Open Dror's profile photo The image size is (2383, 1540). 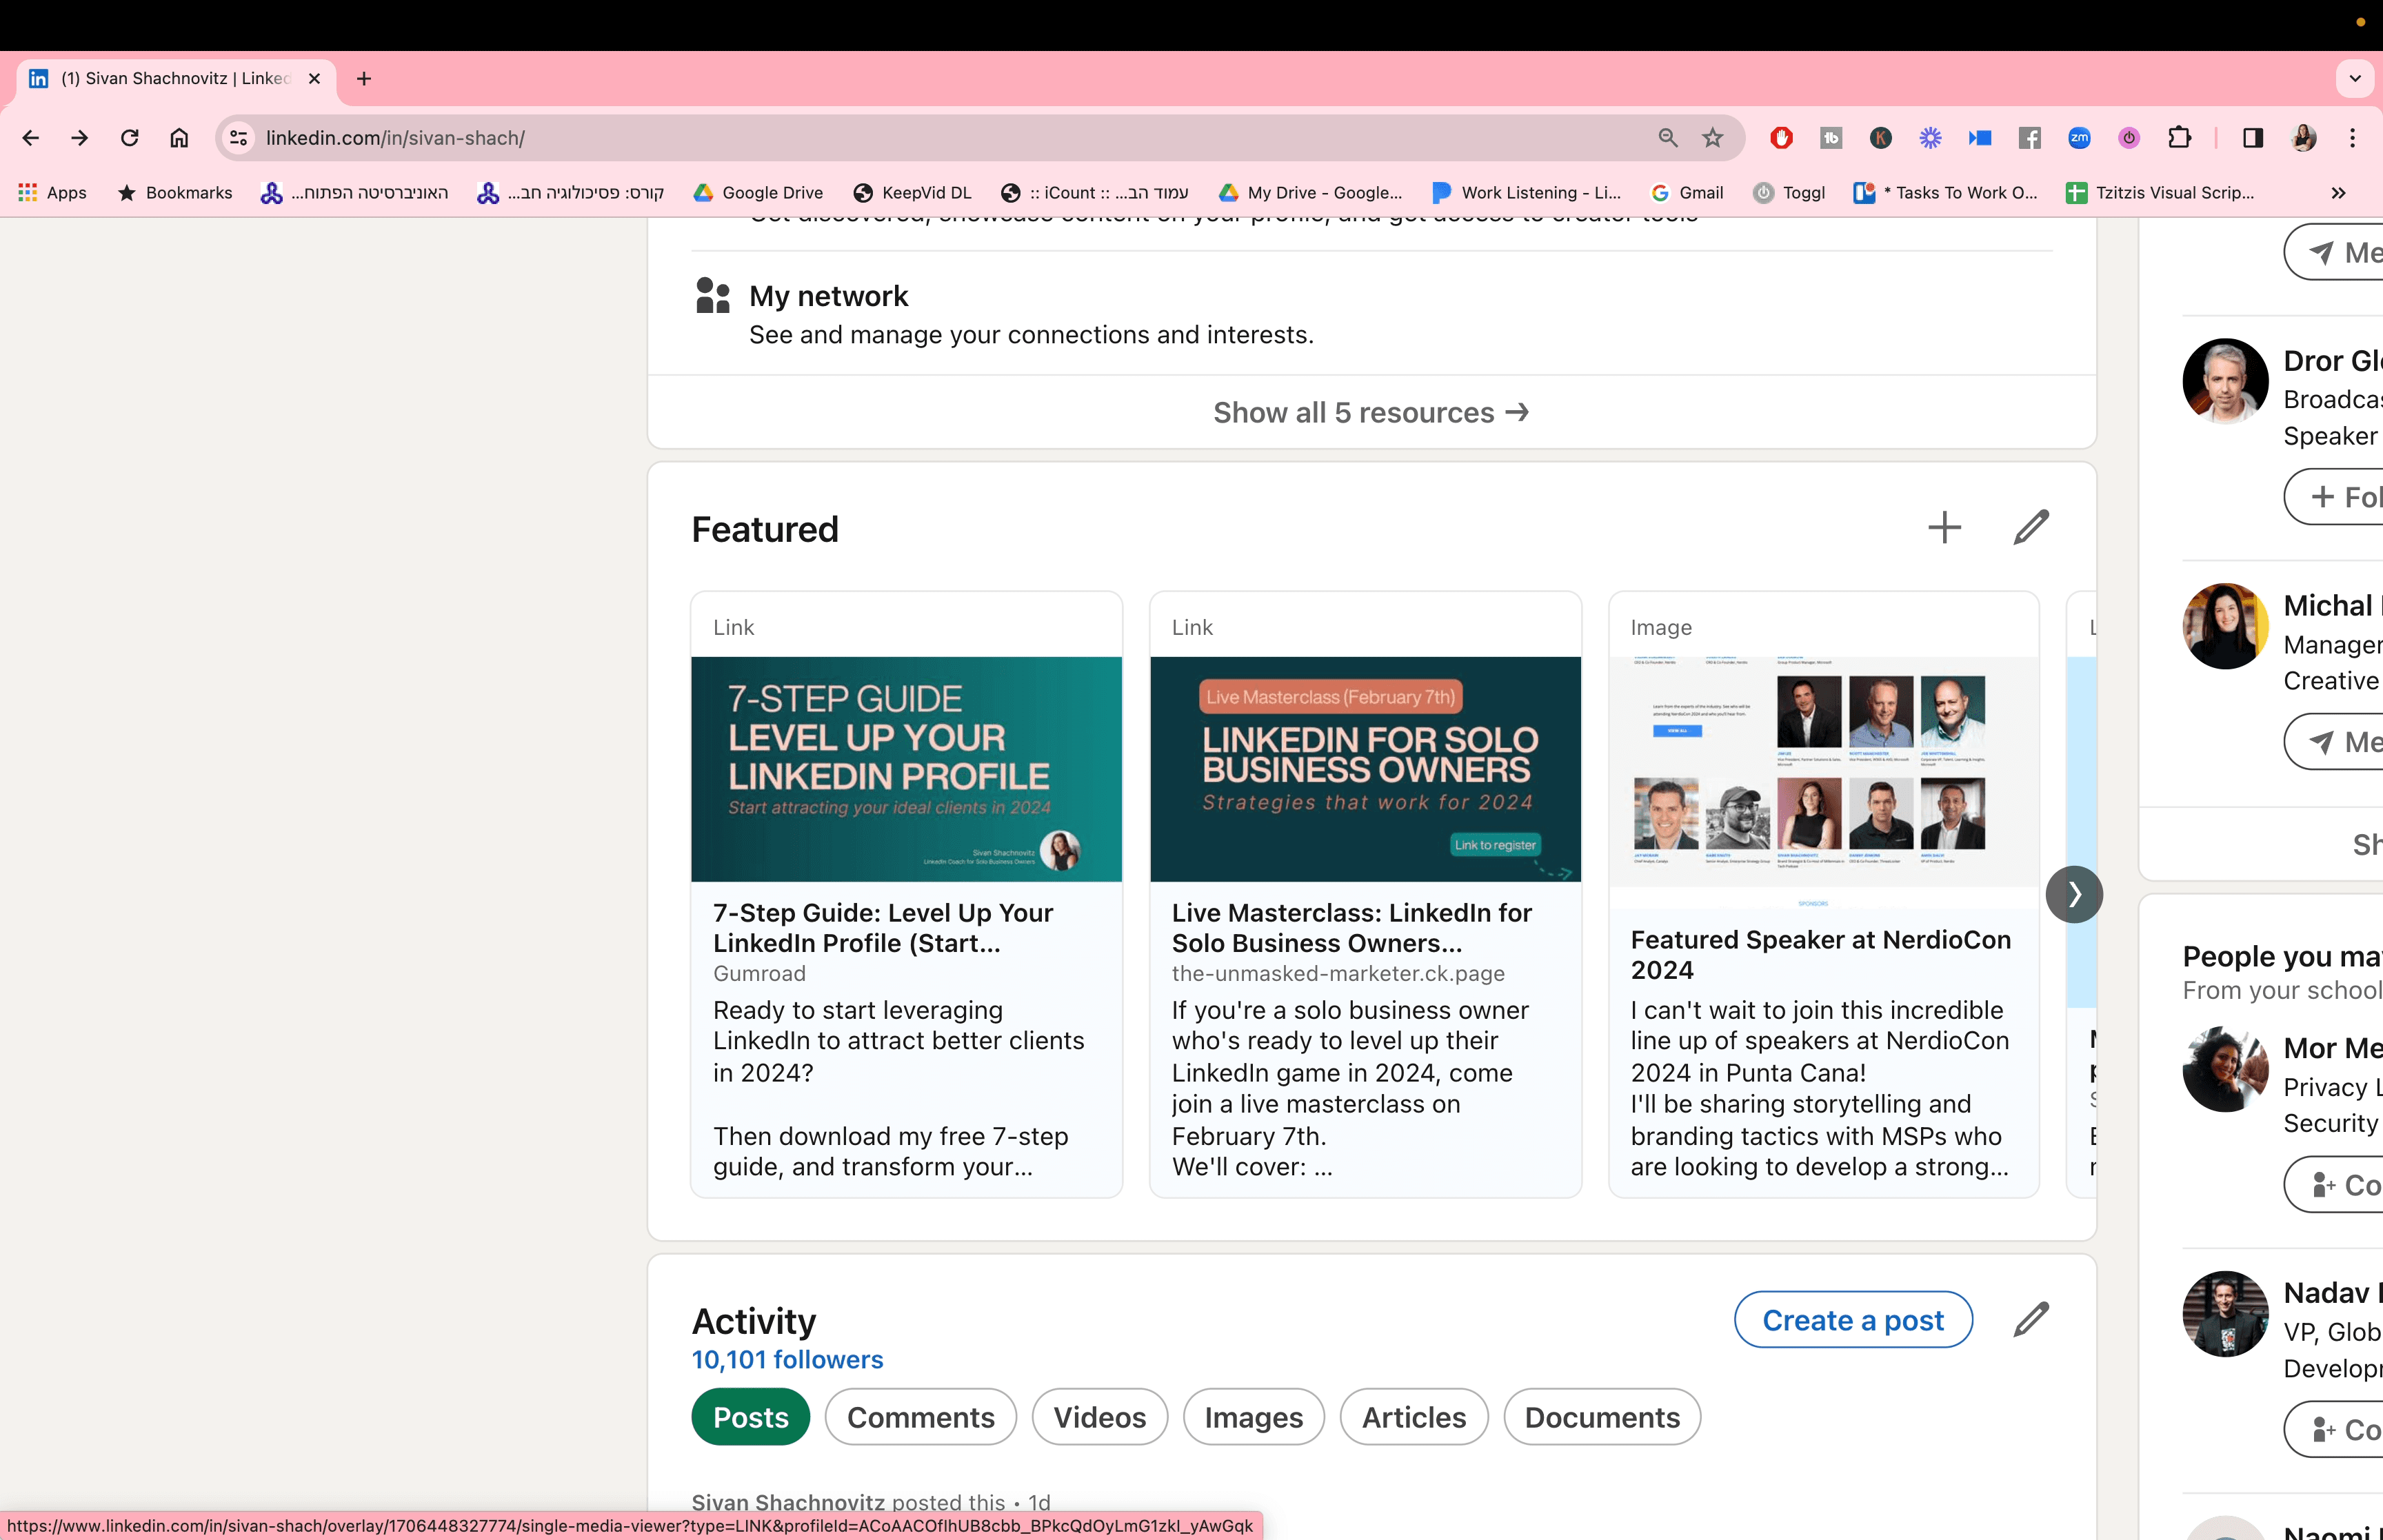tap(2225, 381)
